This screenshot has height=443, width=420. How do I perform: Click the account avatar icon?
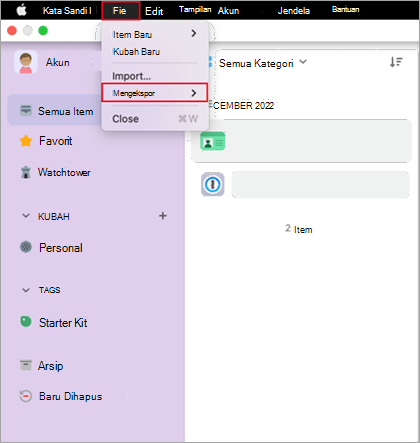point(26,62)
